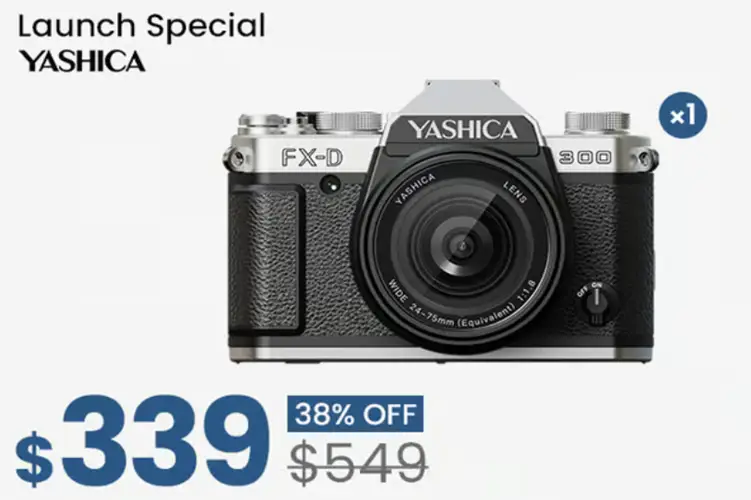Click the large $339 sale price
Image resolution: width=751 pixels, height=500 pixels.
pyautogui.click(x=142, y=440)
